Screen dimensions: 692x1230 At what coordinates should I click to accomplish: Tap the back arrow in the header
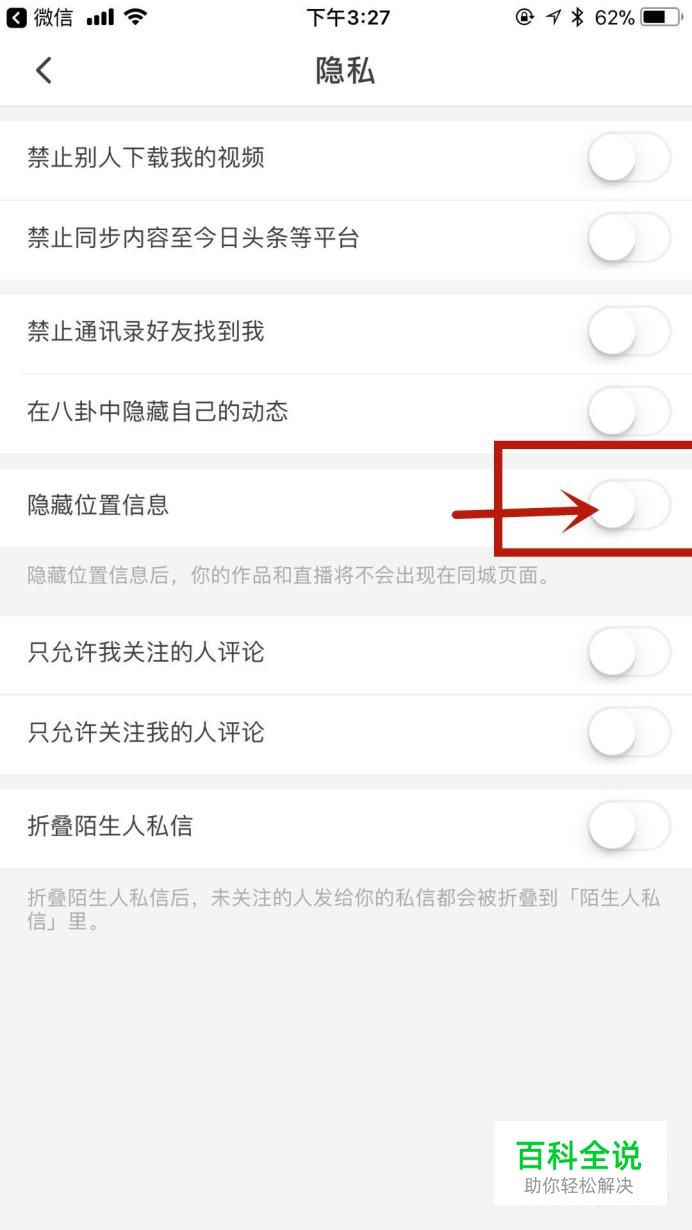coord(43,70)
